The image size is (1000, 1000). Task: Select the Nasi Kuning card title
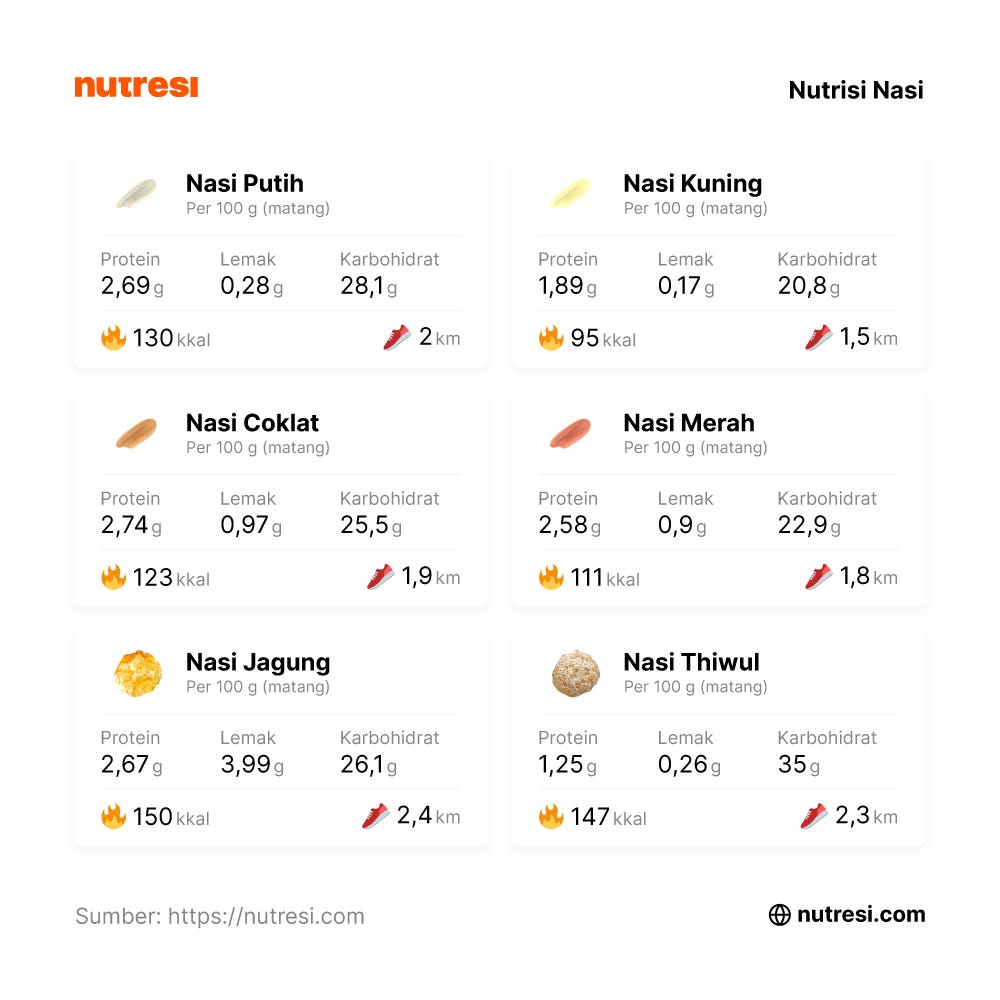point(692,183)
